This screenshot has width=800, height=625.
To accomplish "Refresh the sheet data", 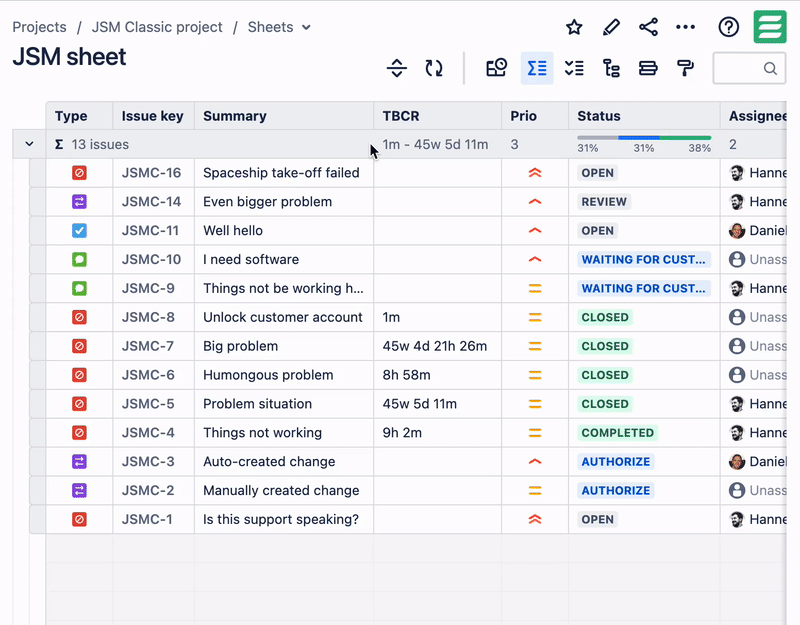I will 434,68.
